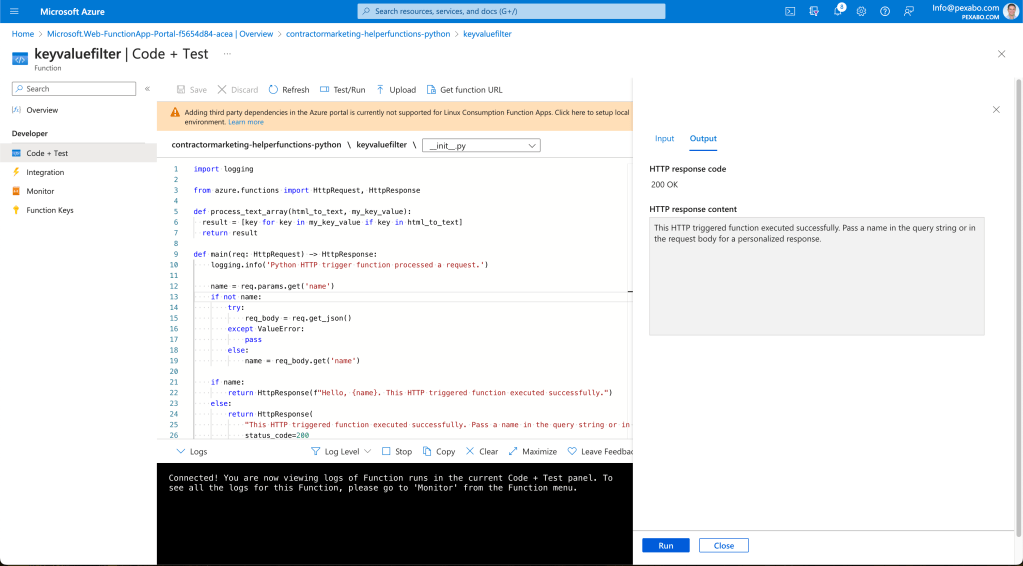The image size is (1023, 566).
Task: Copy the log output
Action: [438, 451]
